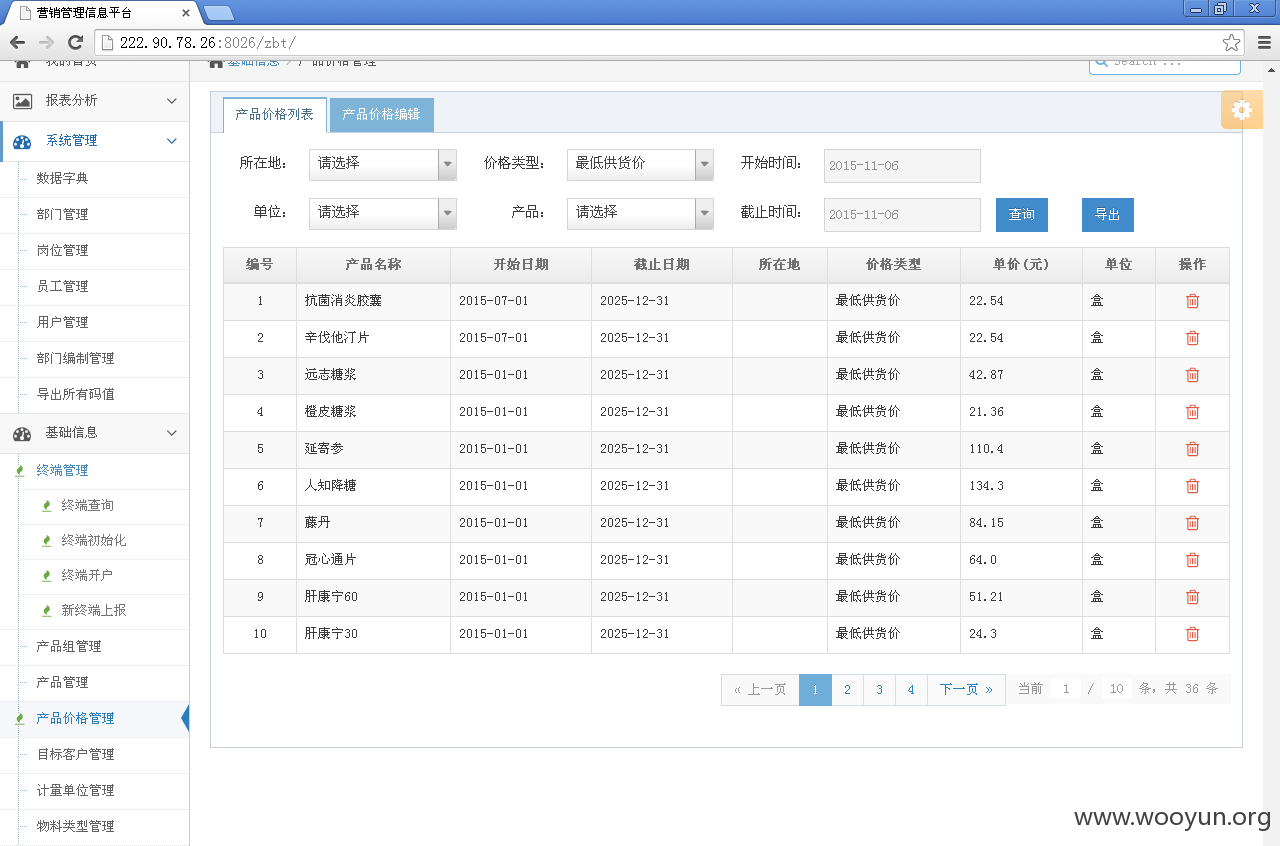Click 下一页 pagination button
Screen dimensions: 1280x846
[966, 690]
